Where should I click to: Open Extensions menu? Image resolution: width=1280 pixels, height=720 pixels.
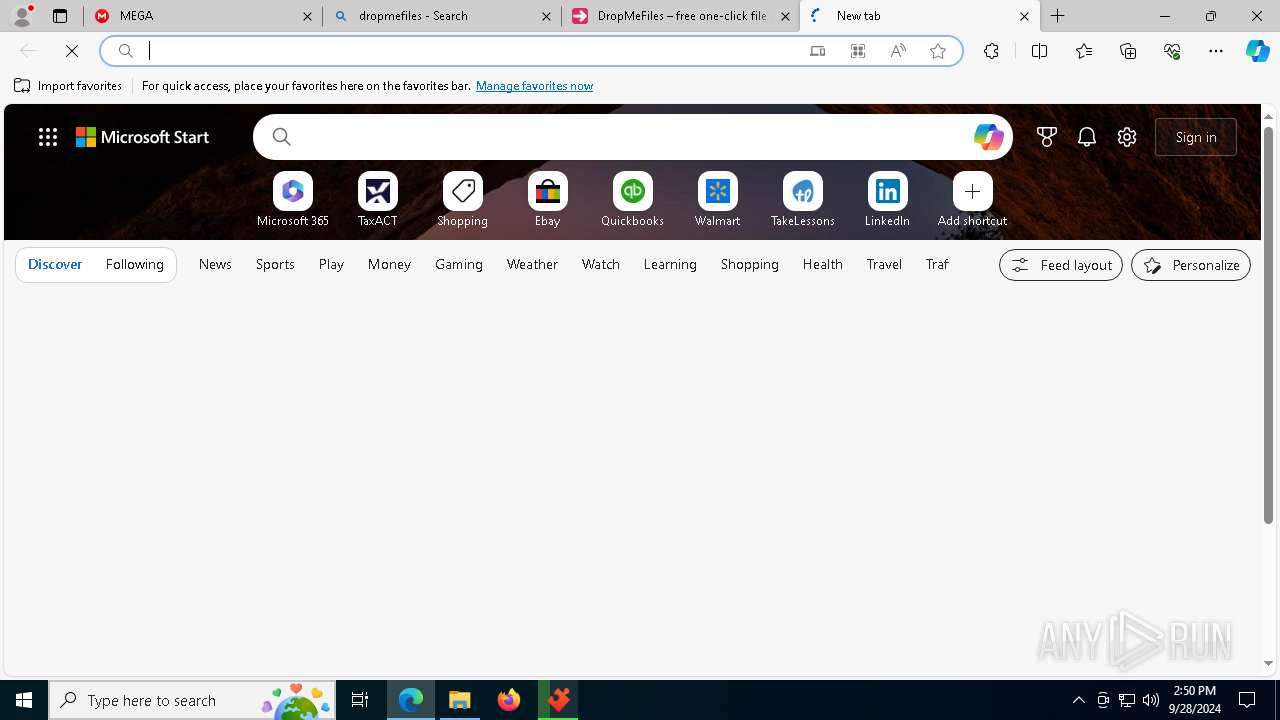pyautogui.click(x=991, y=51)
